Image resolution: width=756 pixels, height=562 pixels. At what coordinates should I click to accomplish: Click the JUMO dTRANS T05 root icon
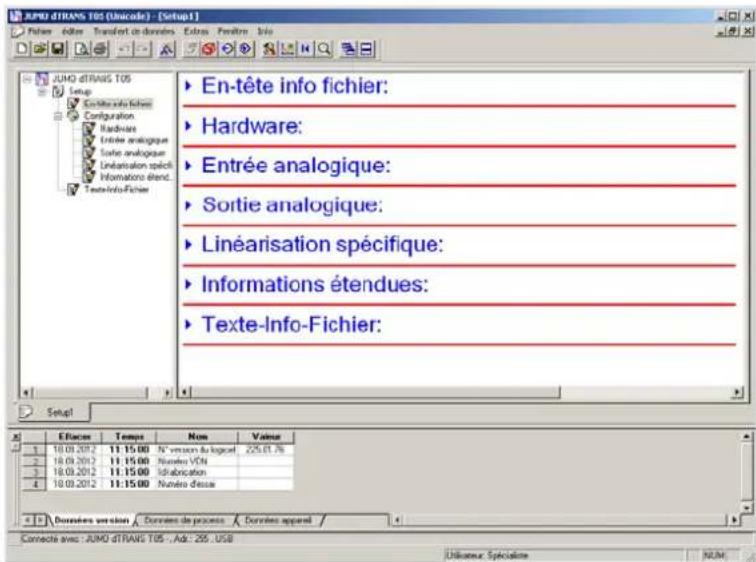pos(42,79)
